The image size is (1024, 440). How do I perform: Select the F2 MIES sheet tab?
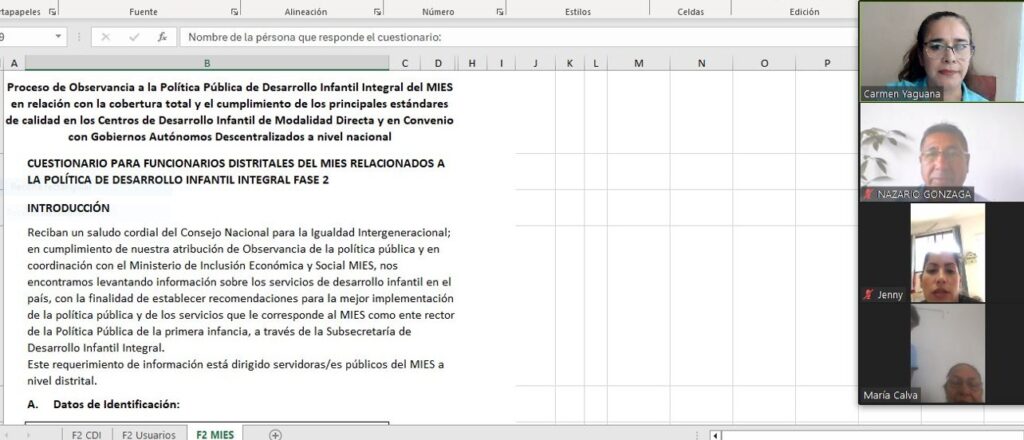(215, 434)
